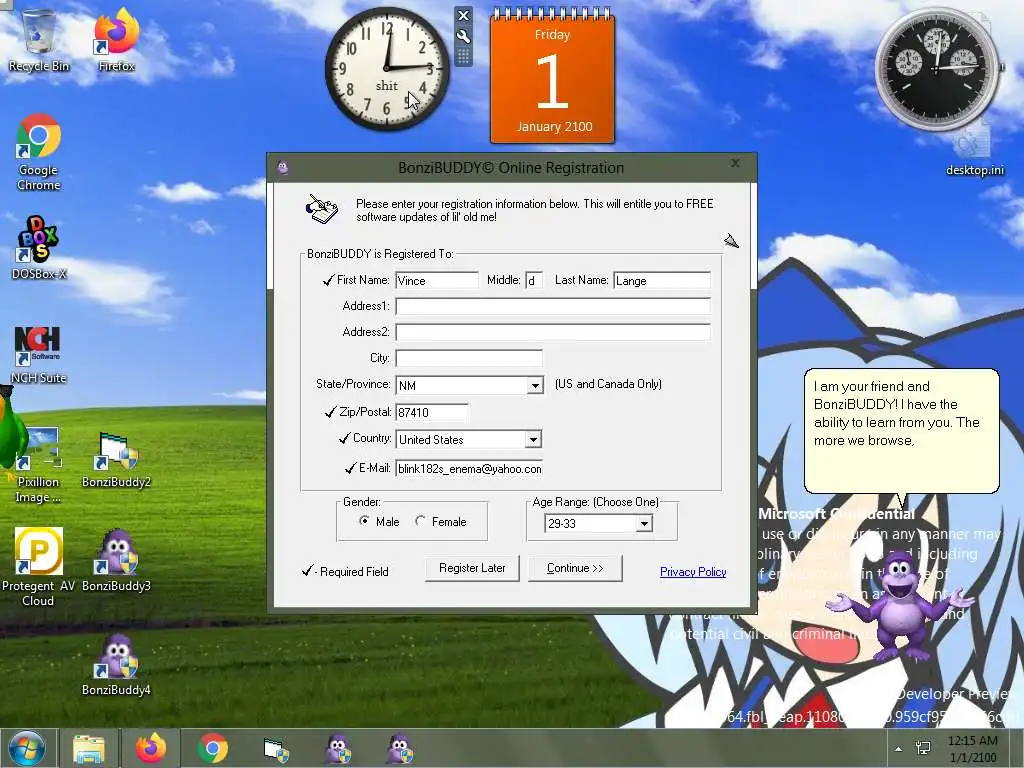Expand the State/Province dropdown arrow
The height and width of the screenshot is (768, 1024).
[x=535, y=385]
